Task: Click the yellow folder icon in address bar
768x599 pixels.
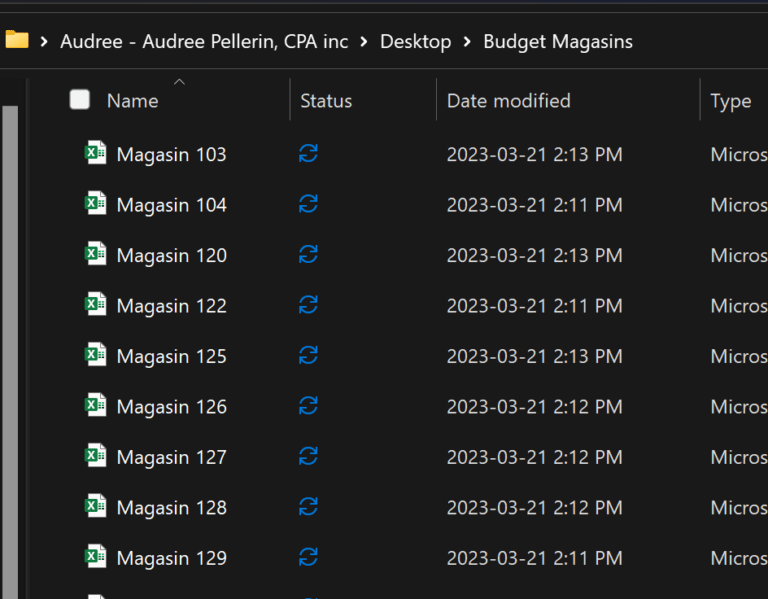Action: (x=16, y=41)
